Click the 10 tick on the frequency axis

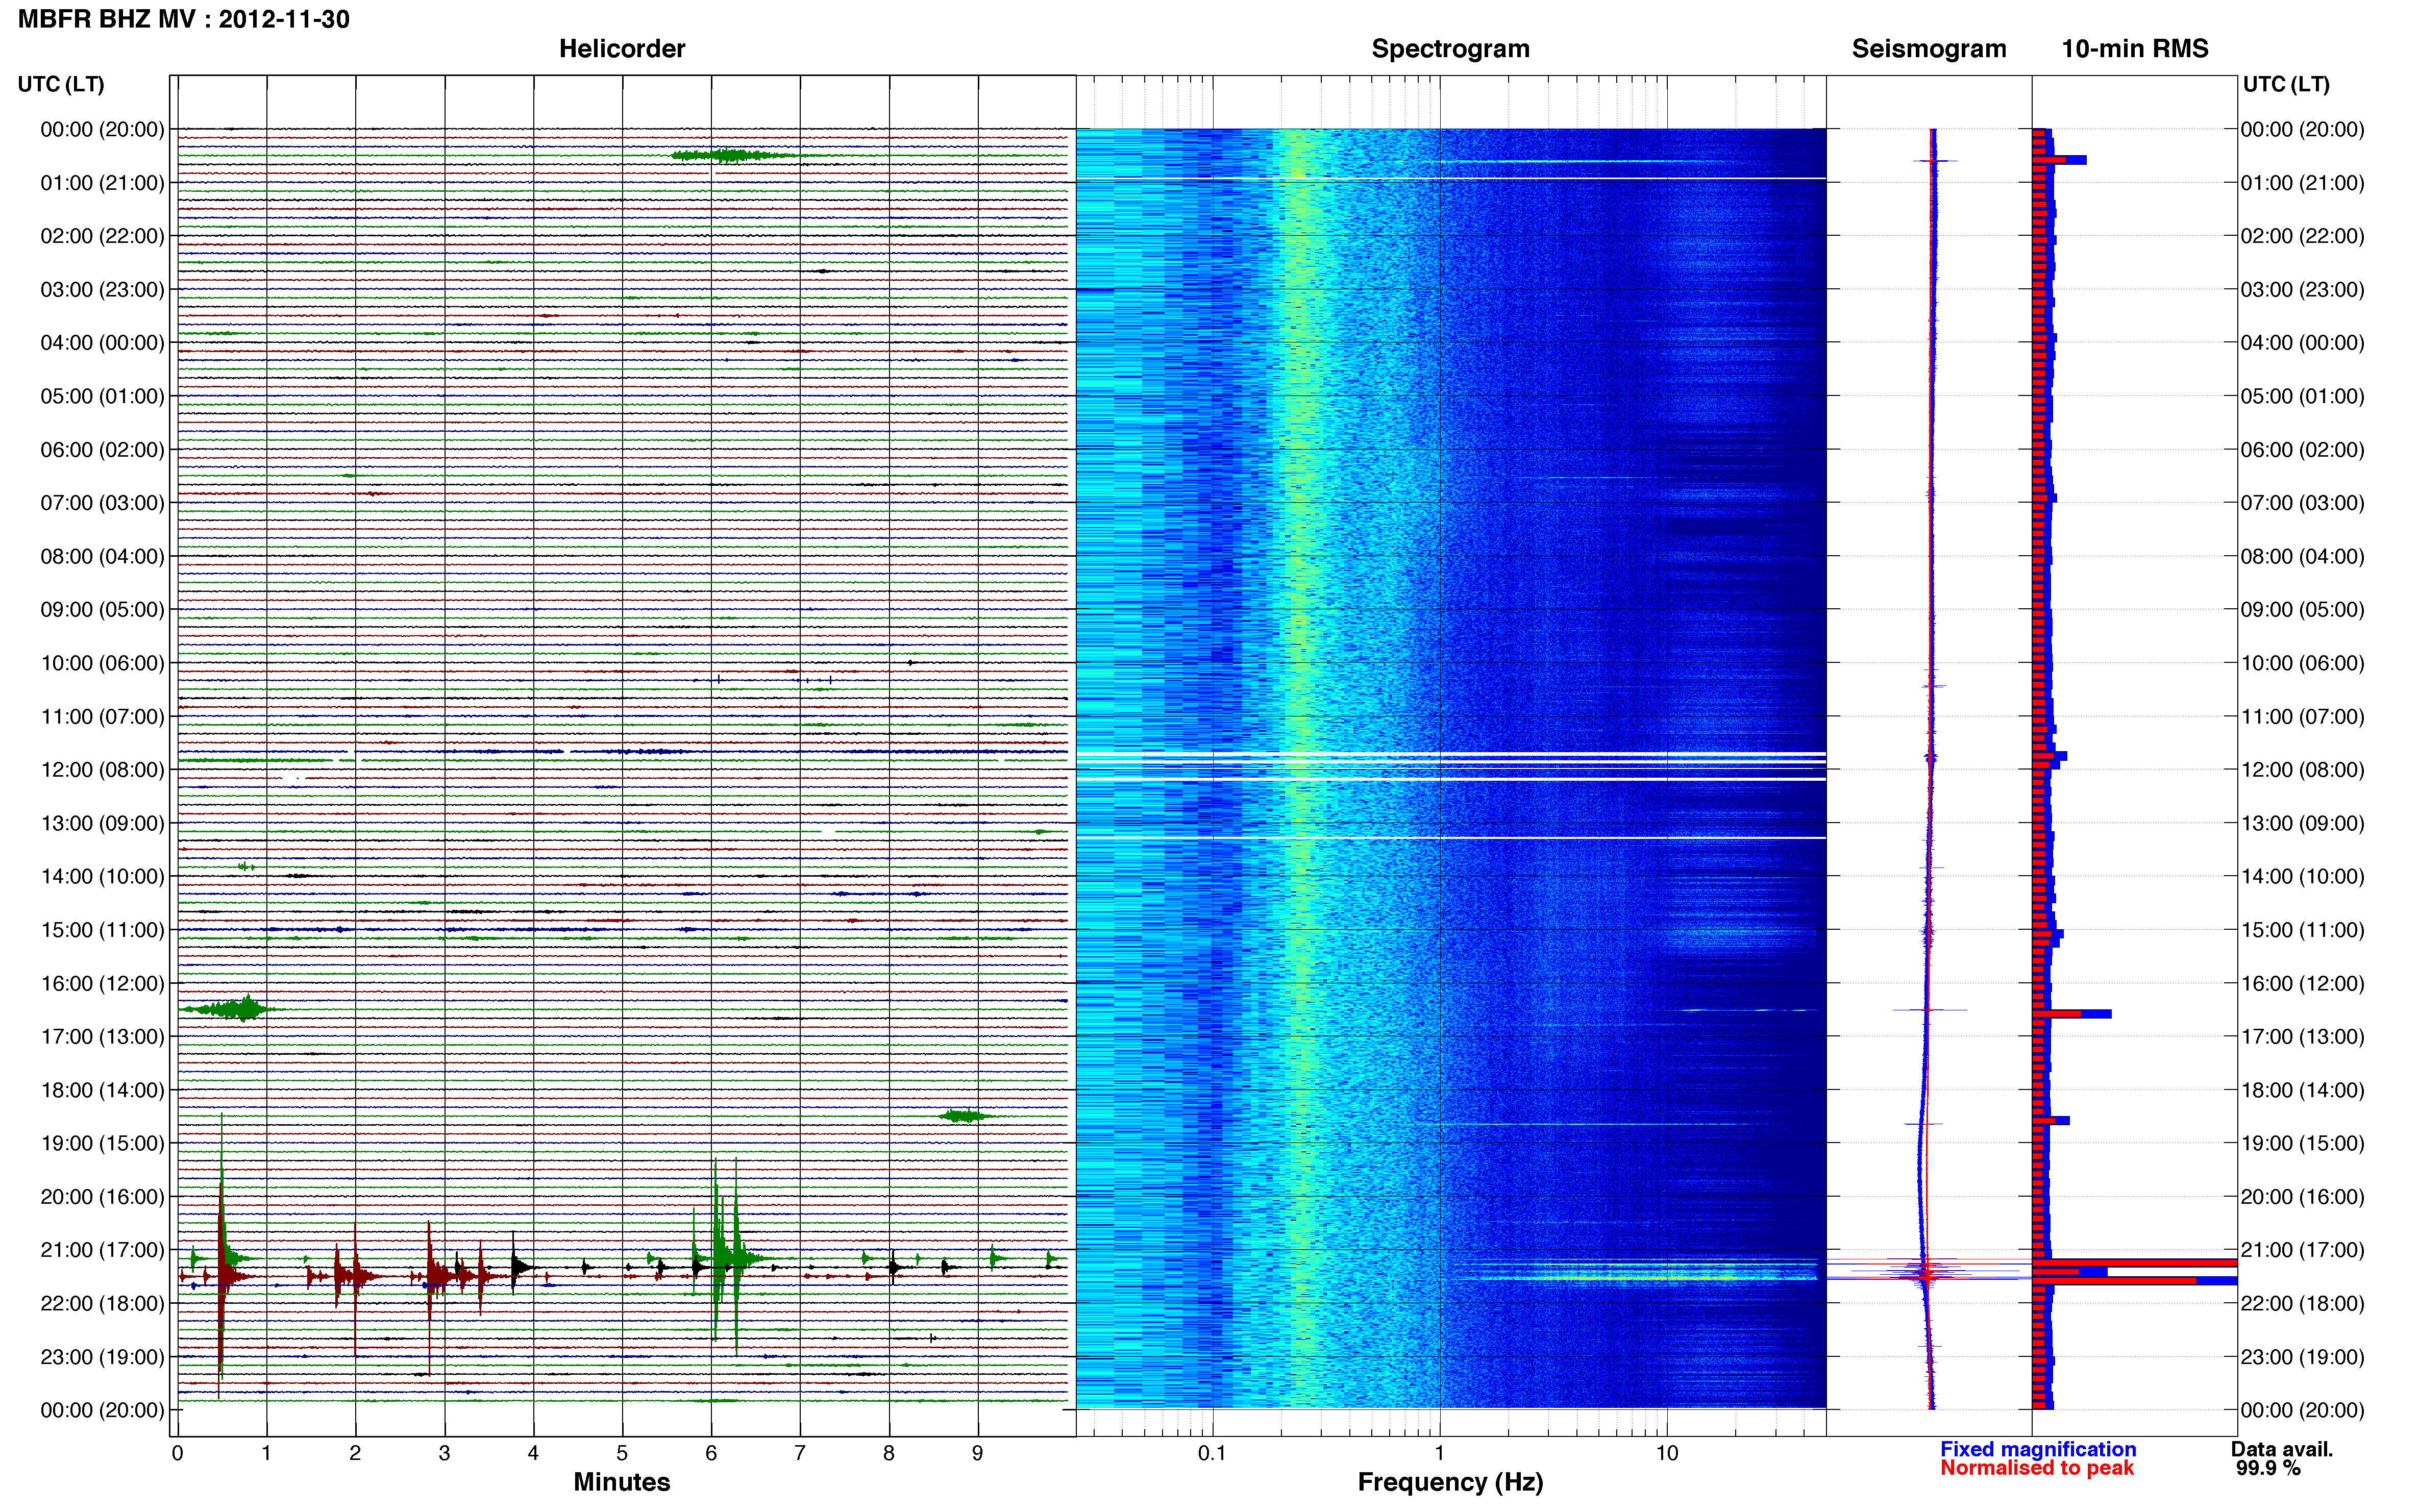pyautogui.click(x=1667, y=1453)
